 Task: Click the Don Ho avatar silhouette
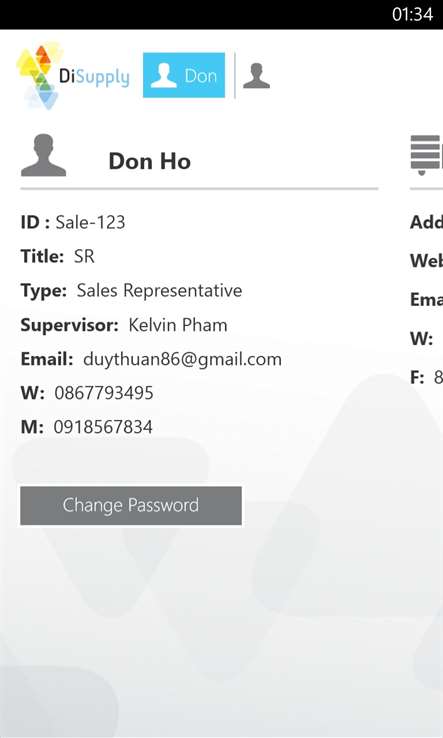coord(43,155)
